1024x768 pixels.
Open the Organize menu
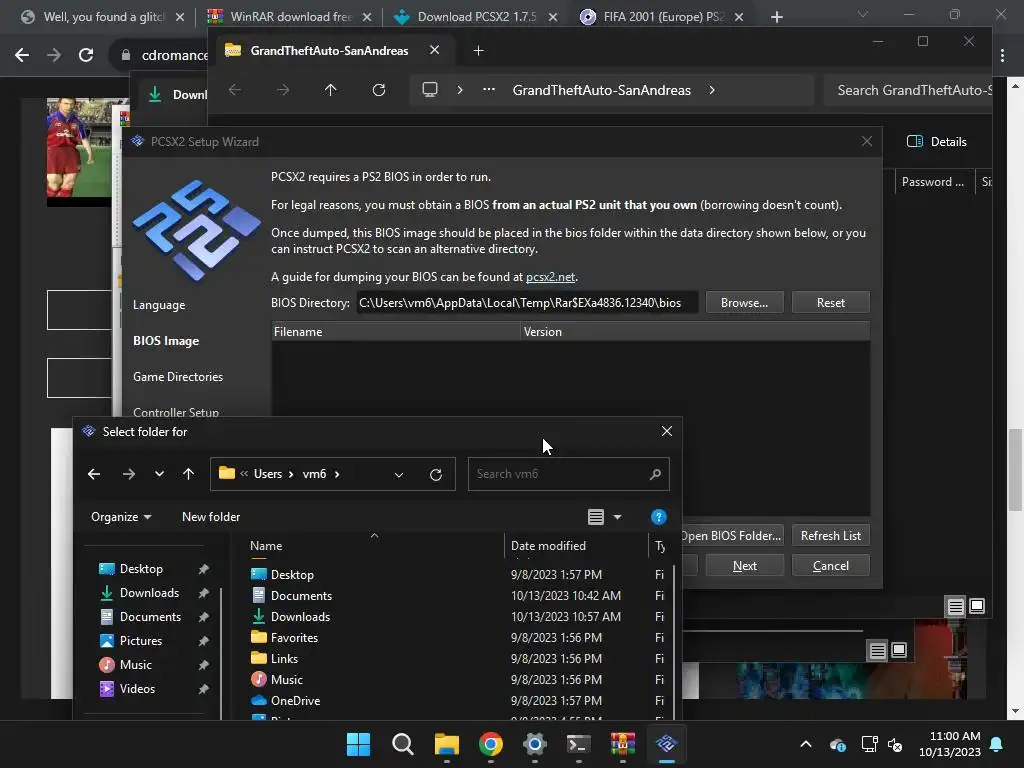(121, 517)
